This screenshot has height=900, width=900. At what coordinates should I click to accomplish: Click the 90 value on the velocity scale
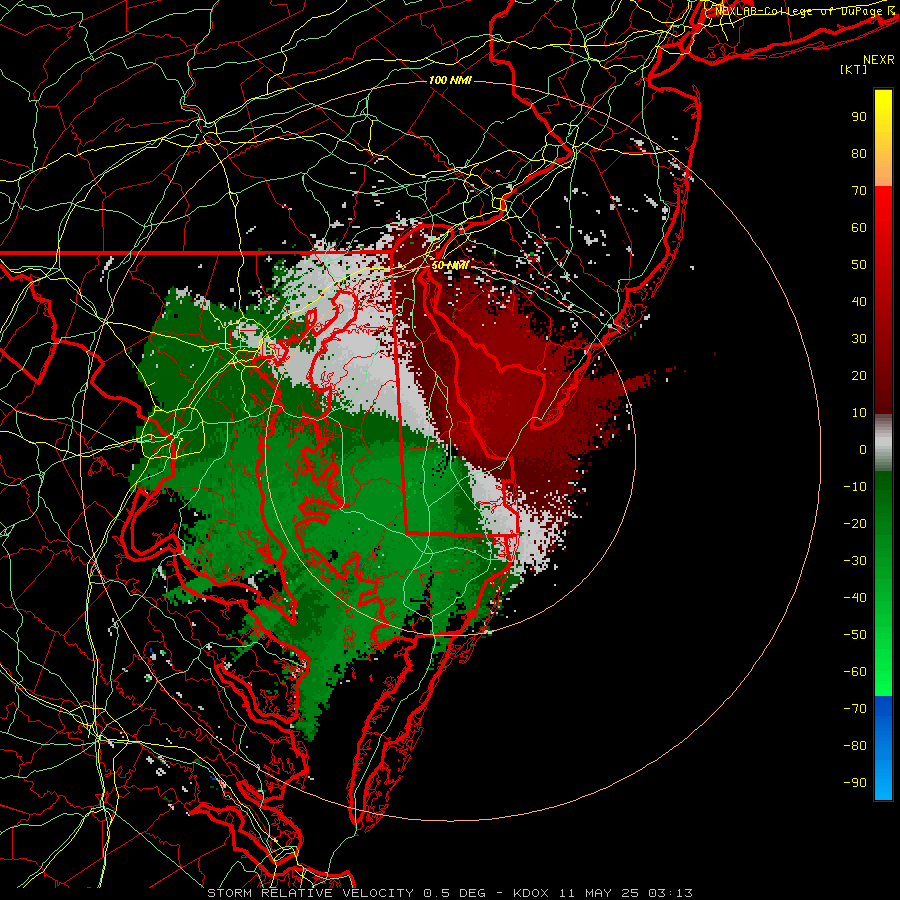859,117
